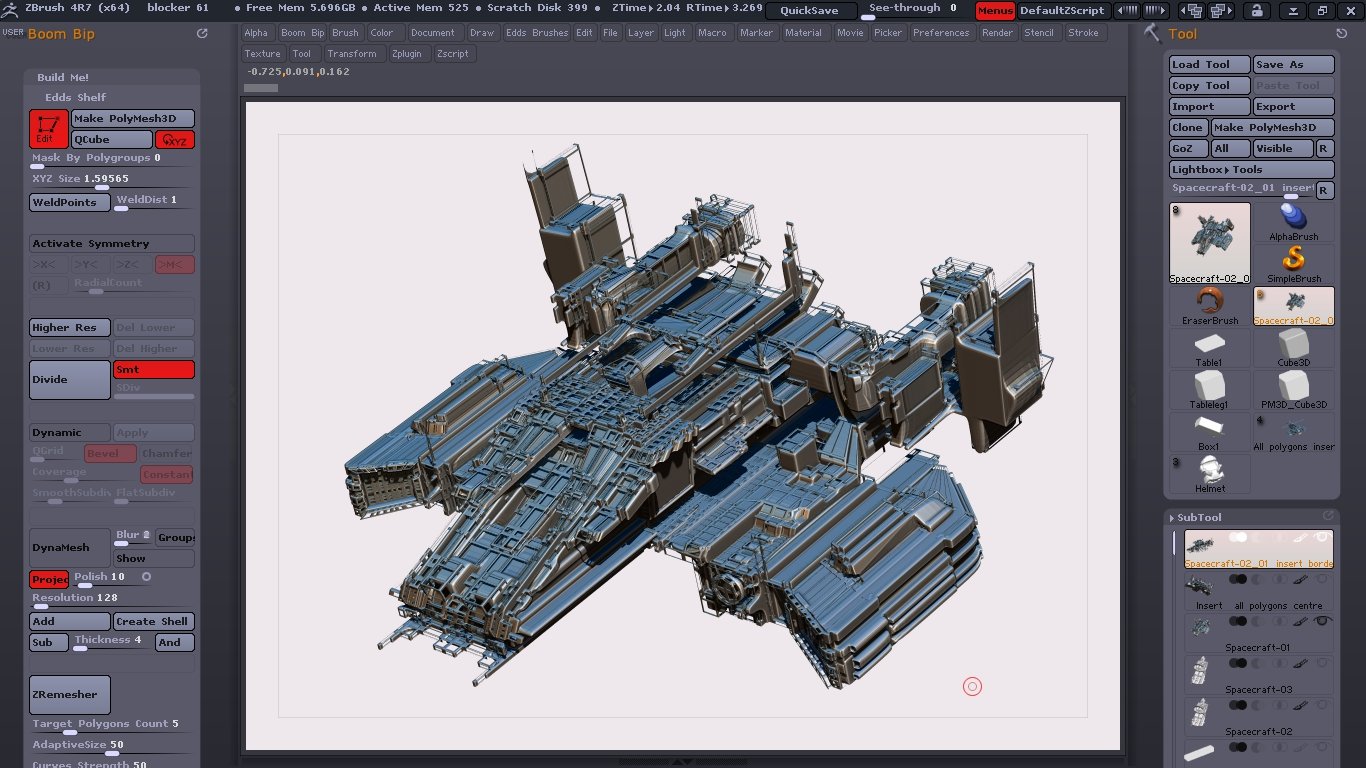This screenshot has height=768, width=1366.
Task: Pick the SimpleBrush tool icon
Action: tap(1293, 262)
